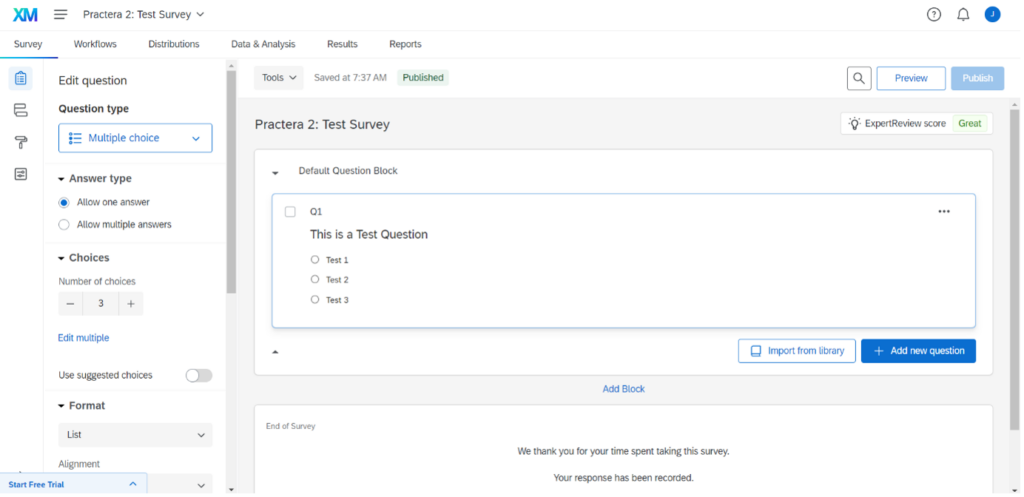The width and height of the screenshot is (1024, 497).
Task: Open the Multiple choice question type dropdown
Action: click(x=135, y=138)
